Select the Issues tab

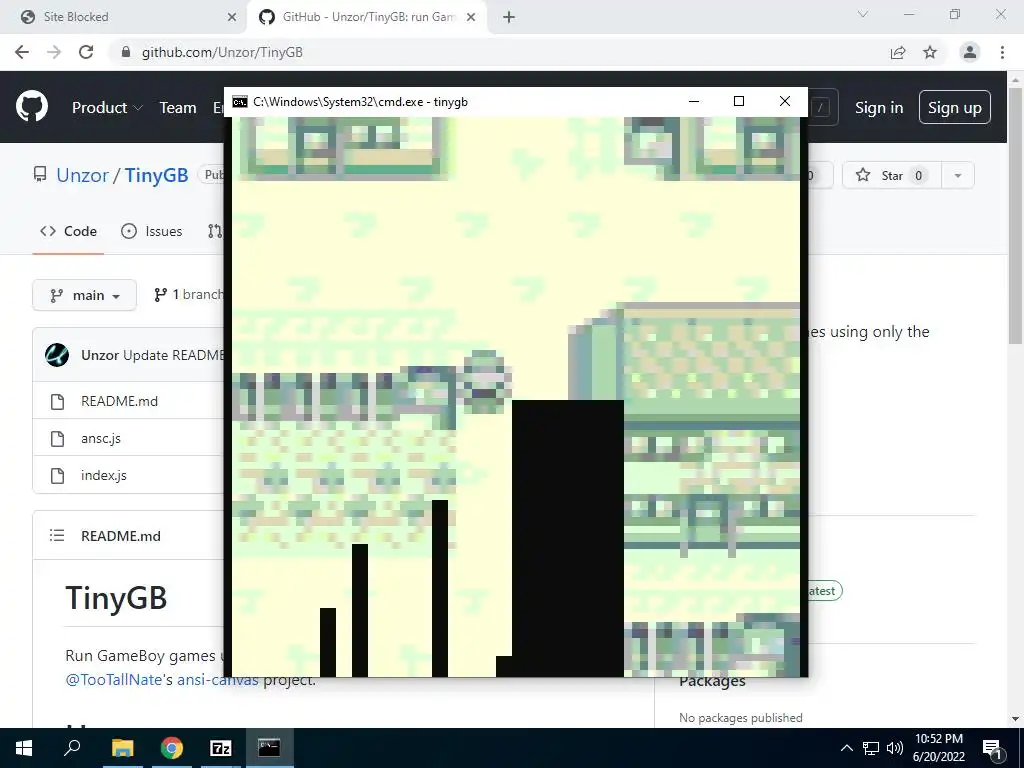pyautogui.click(x=152, y=231)
